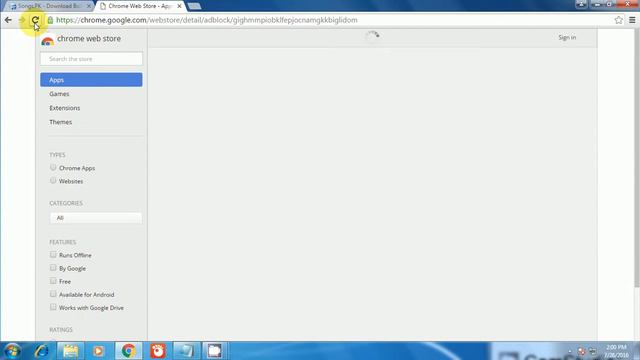Bookmark the page with the star icon

click(x=618, y=20)
